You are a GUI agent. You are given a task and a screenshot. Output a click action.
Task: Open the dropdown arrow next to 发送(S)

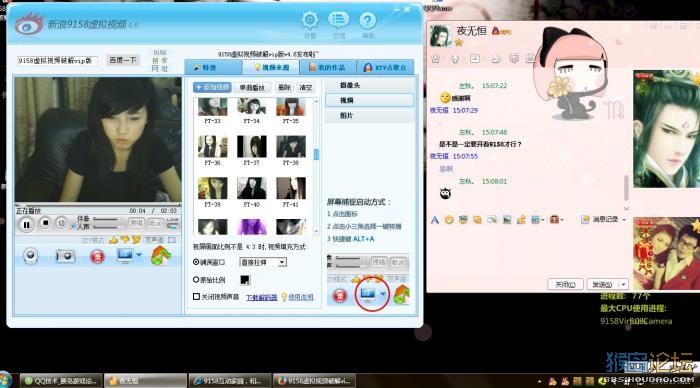click(624, 284)
